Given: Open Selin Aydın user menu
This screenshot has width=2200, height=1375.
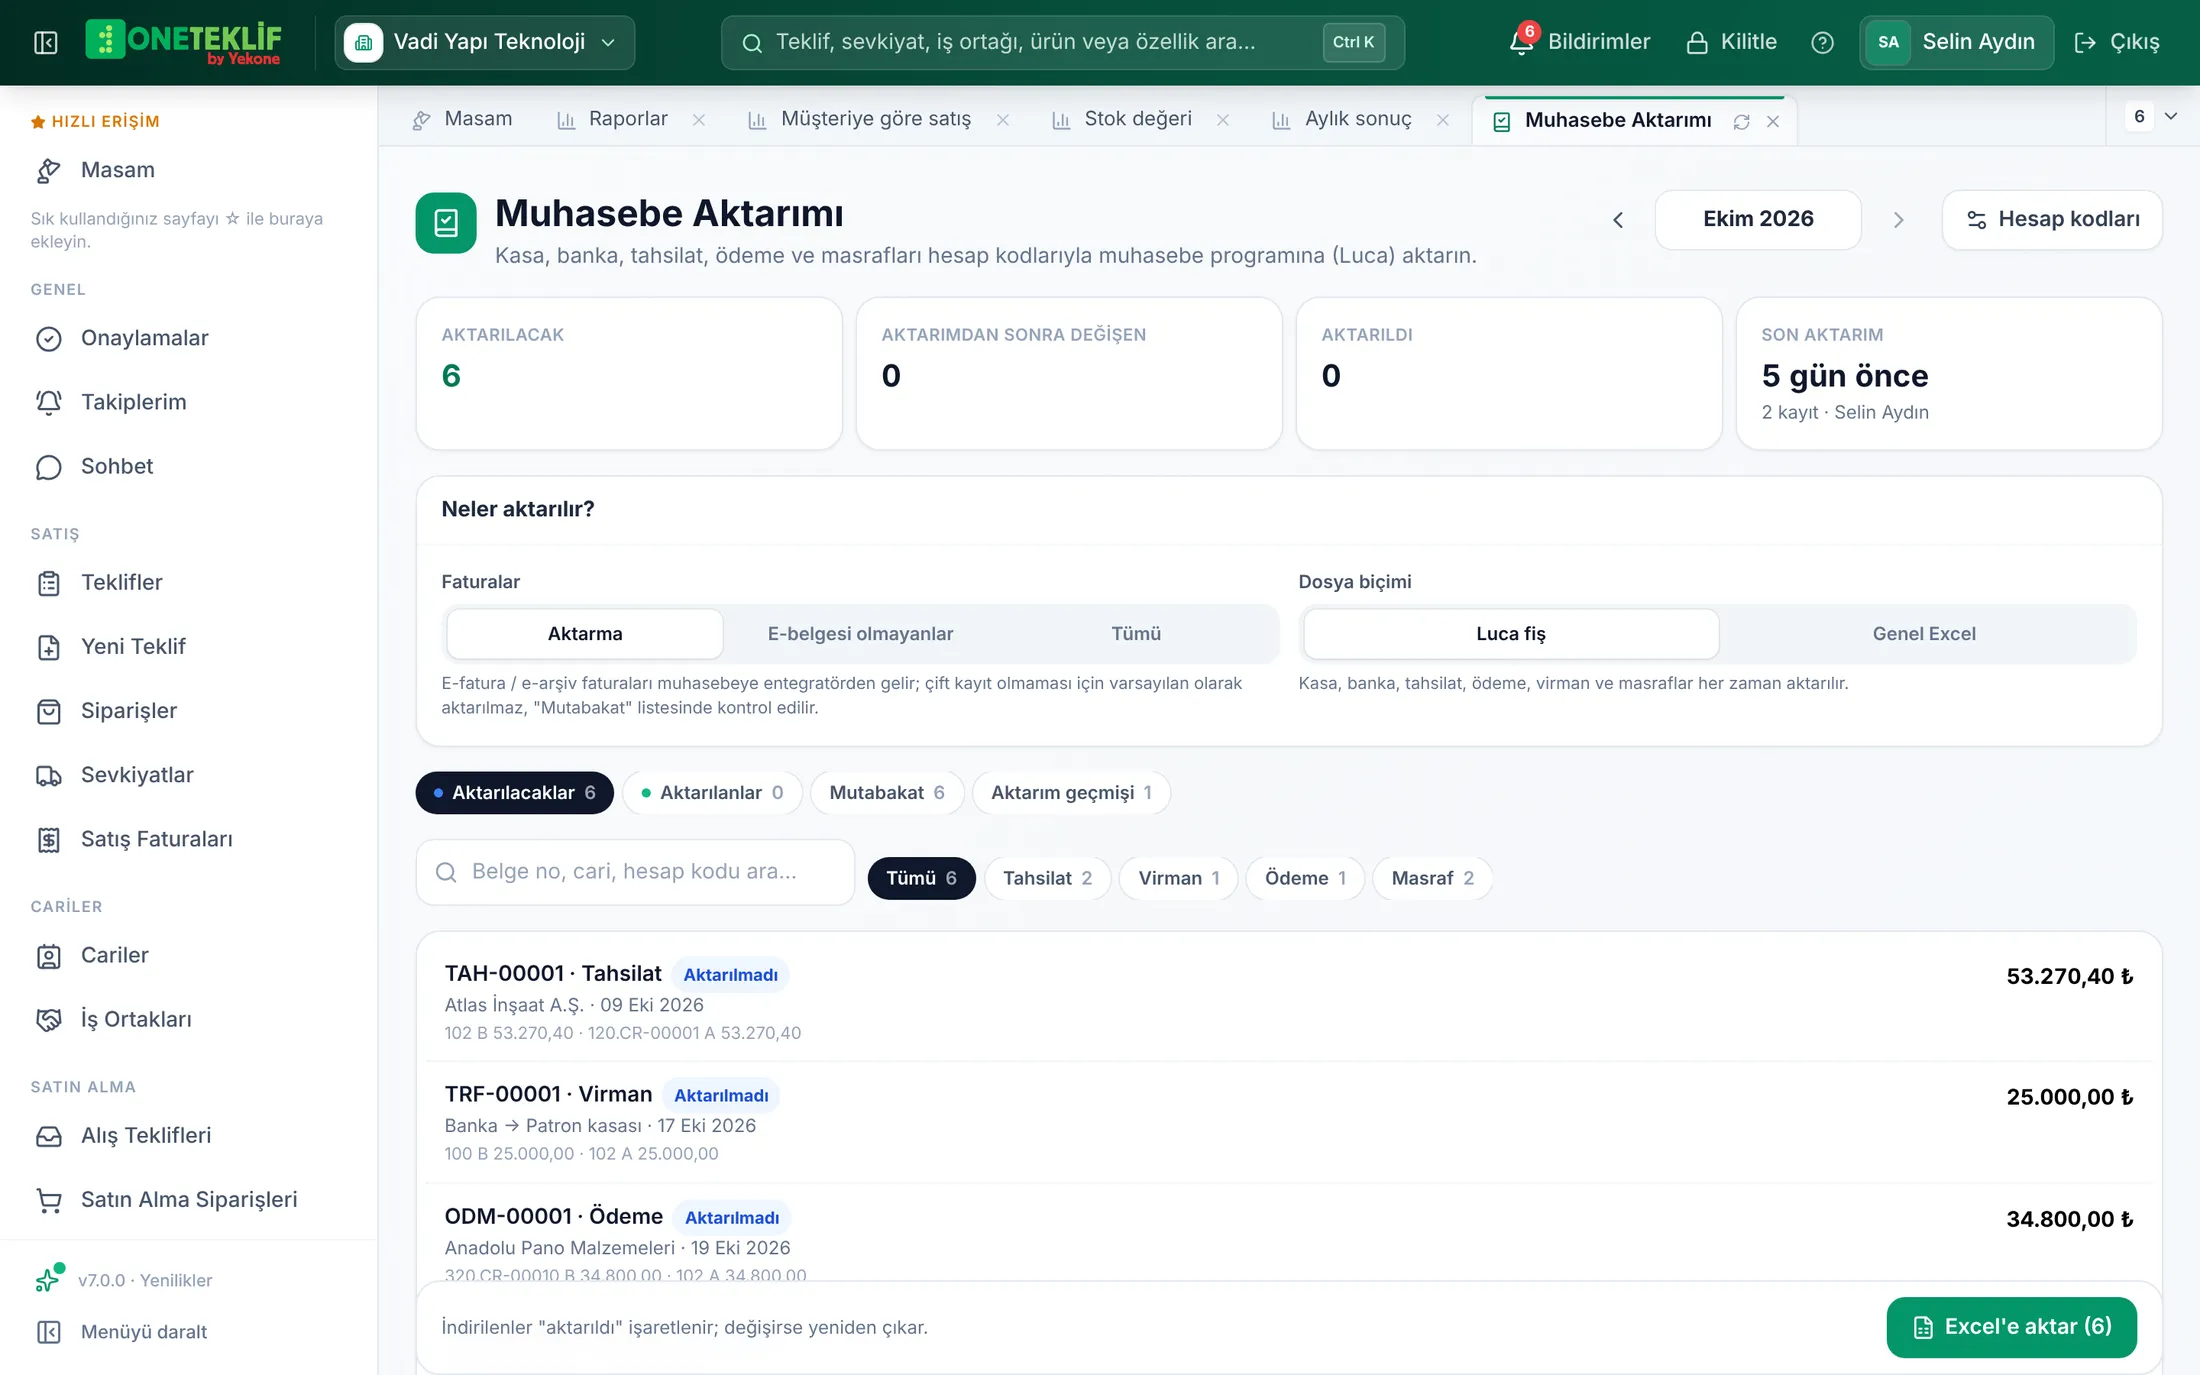Looking at the screenshot, I should click(x=1956, y=42).
